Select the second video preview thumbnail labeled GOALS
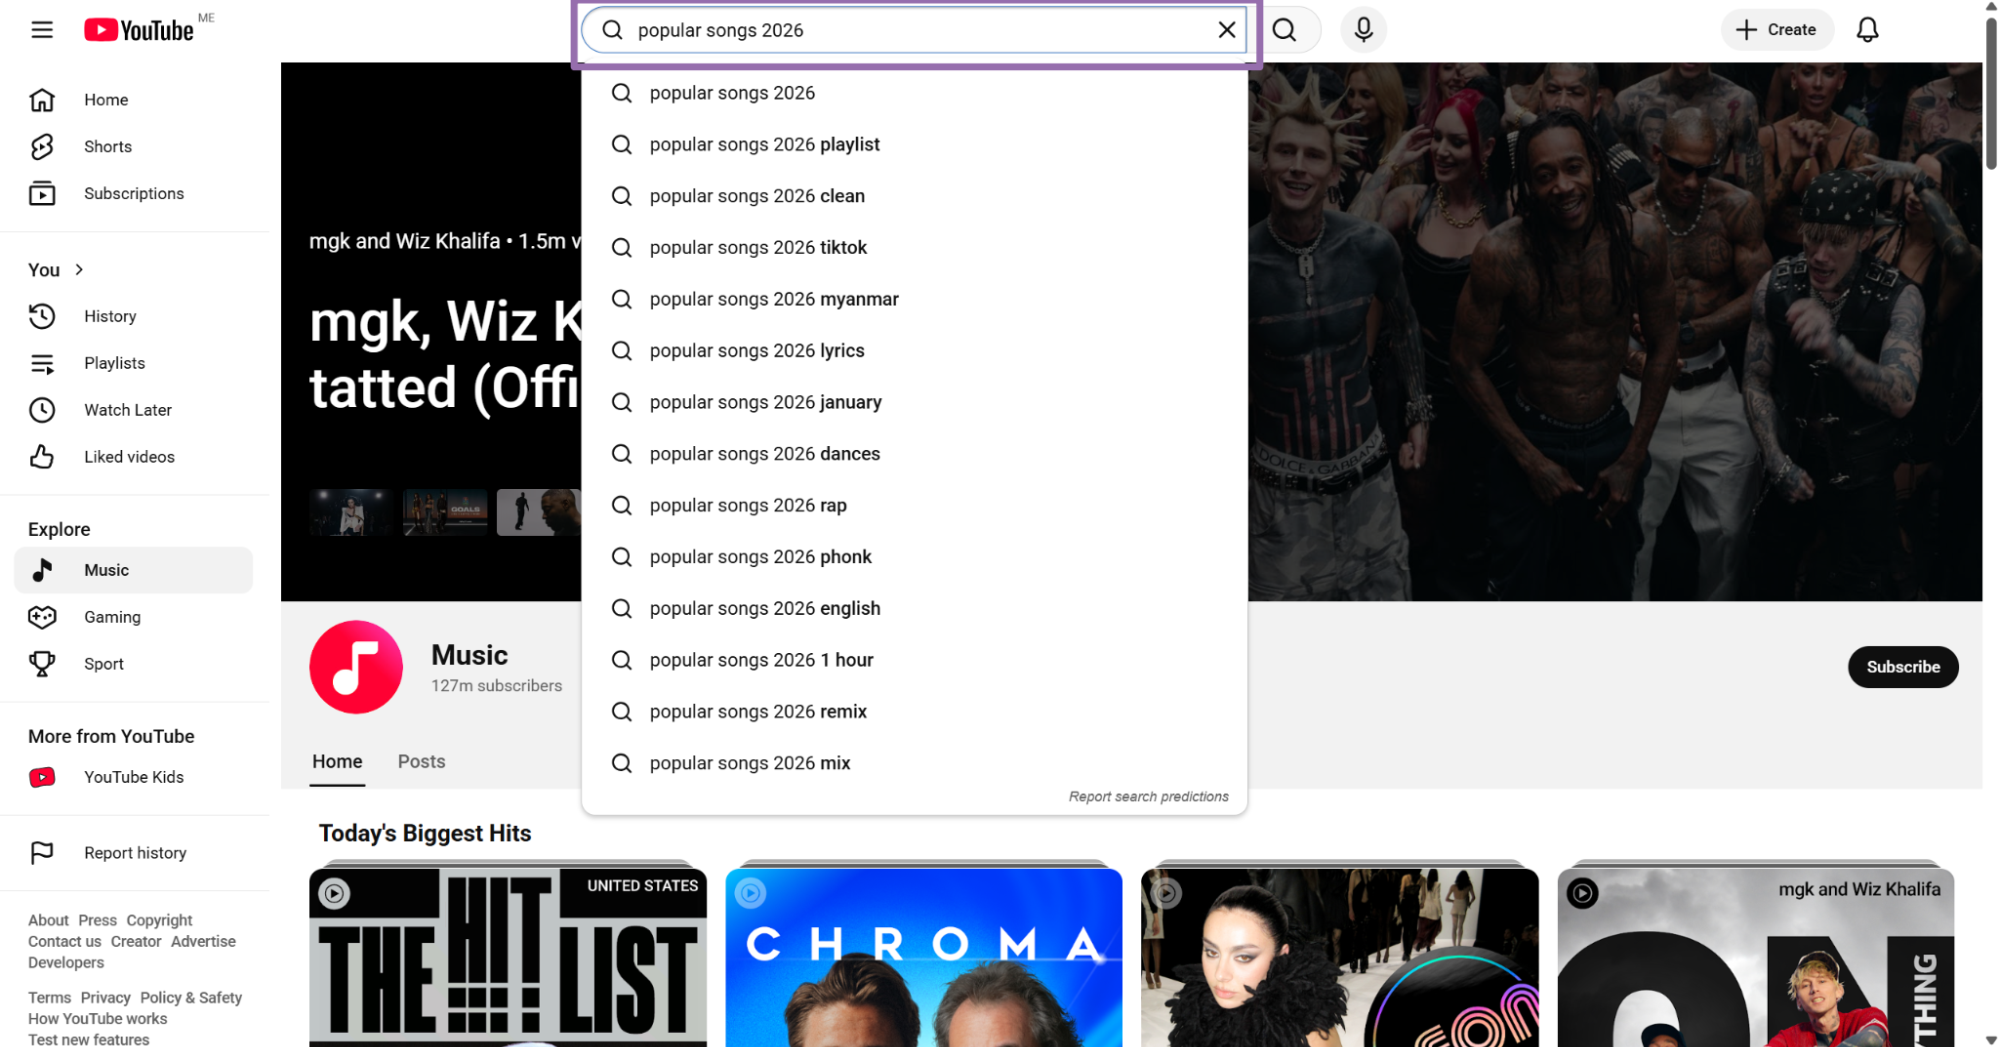 [445, 512]
